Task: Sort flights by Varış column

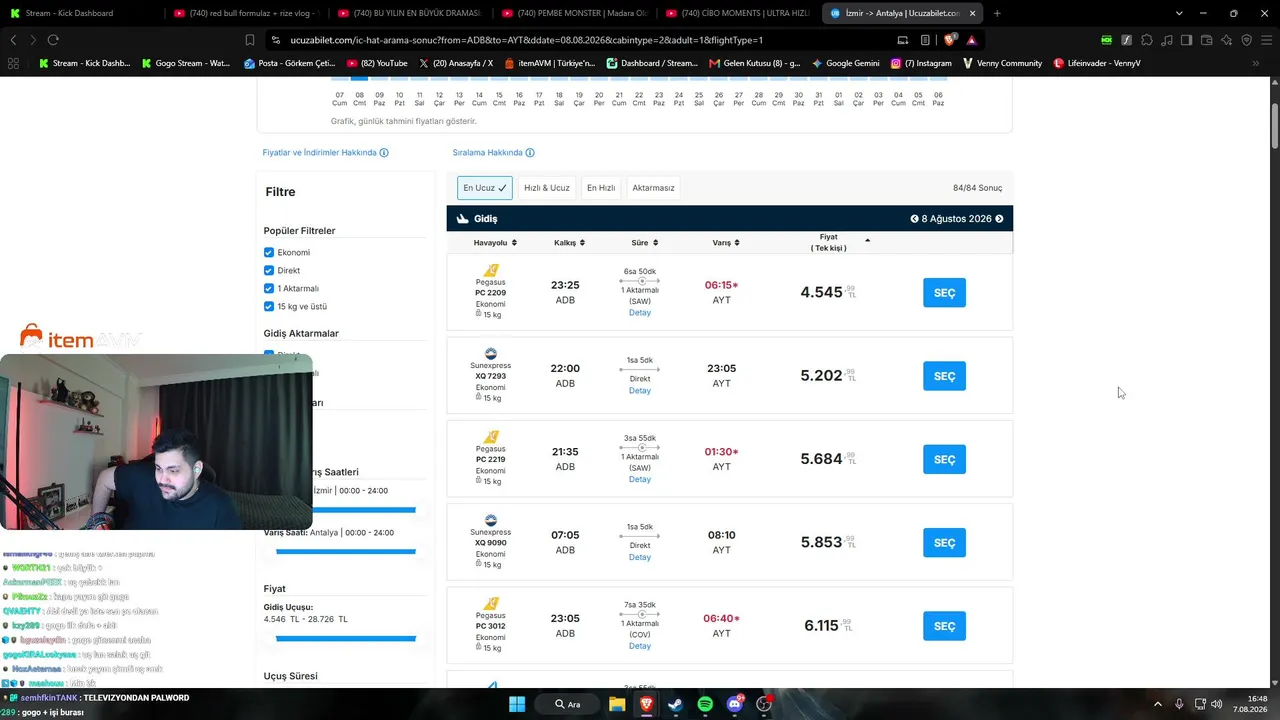Action: tap(725, 243)
